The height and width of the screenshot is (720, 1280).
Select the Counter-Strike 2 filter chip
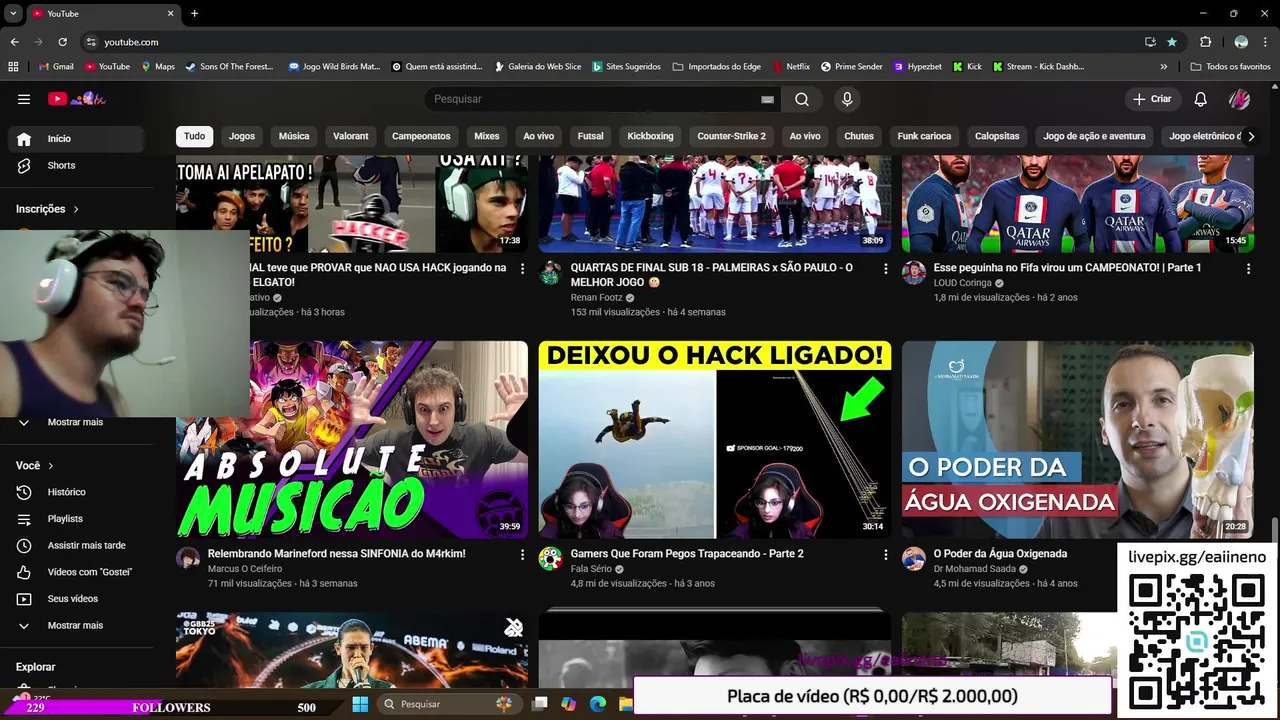[731, 136]
